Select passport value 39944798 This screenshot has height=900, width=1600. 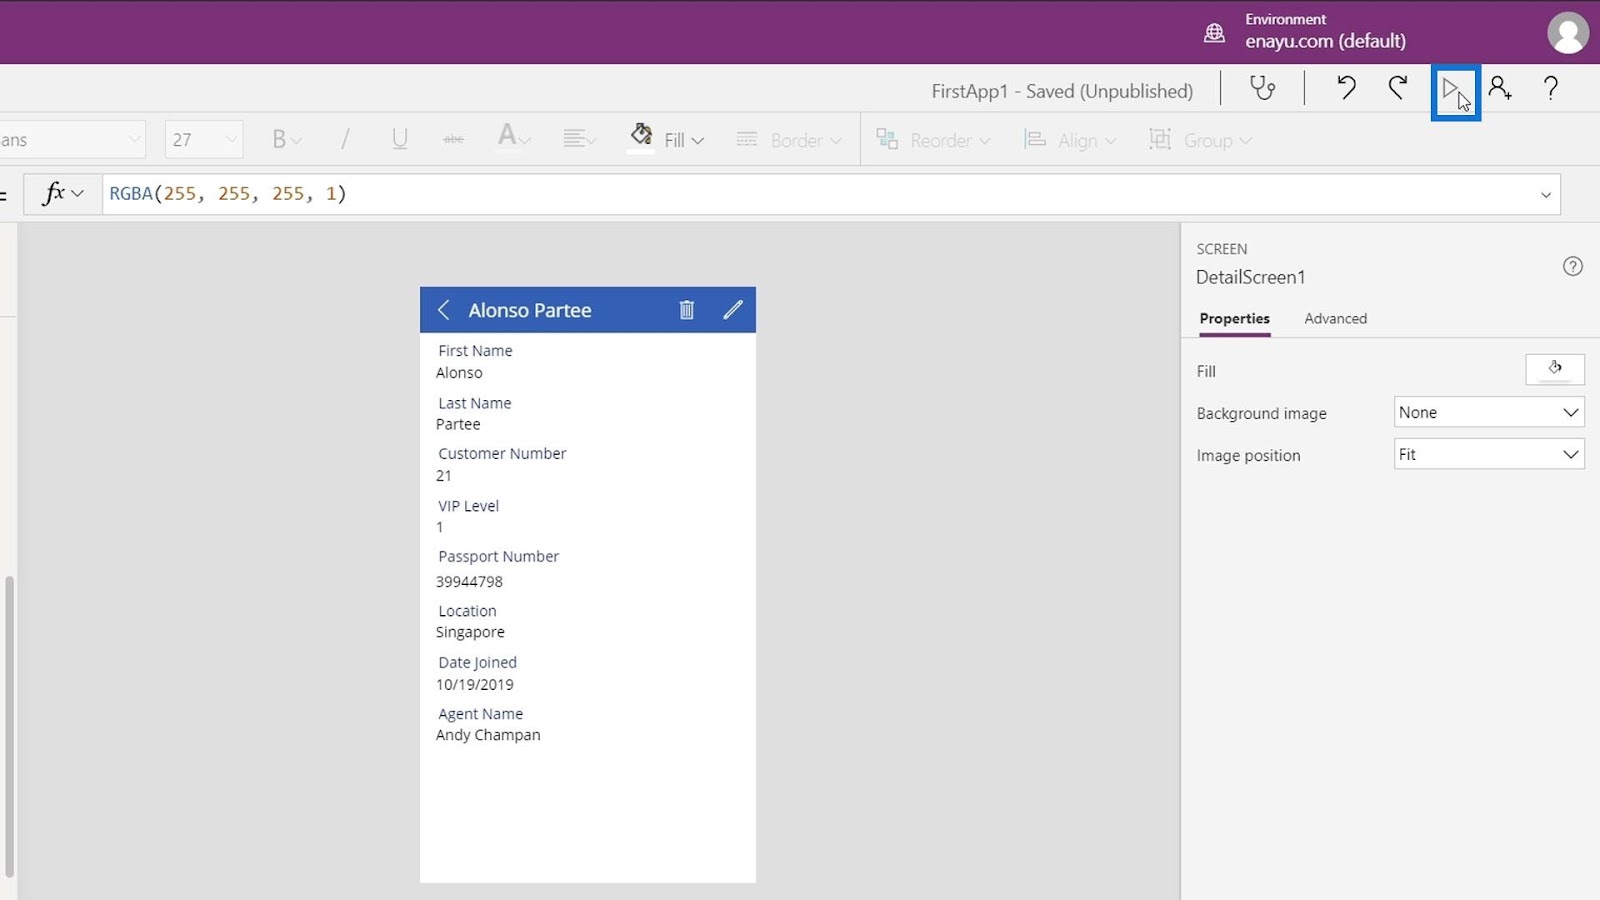pyautogui.click(x=469, y=582)
